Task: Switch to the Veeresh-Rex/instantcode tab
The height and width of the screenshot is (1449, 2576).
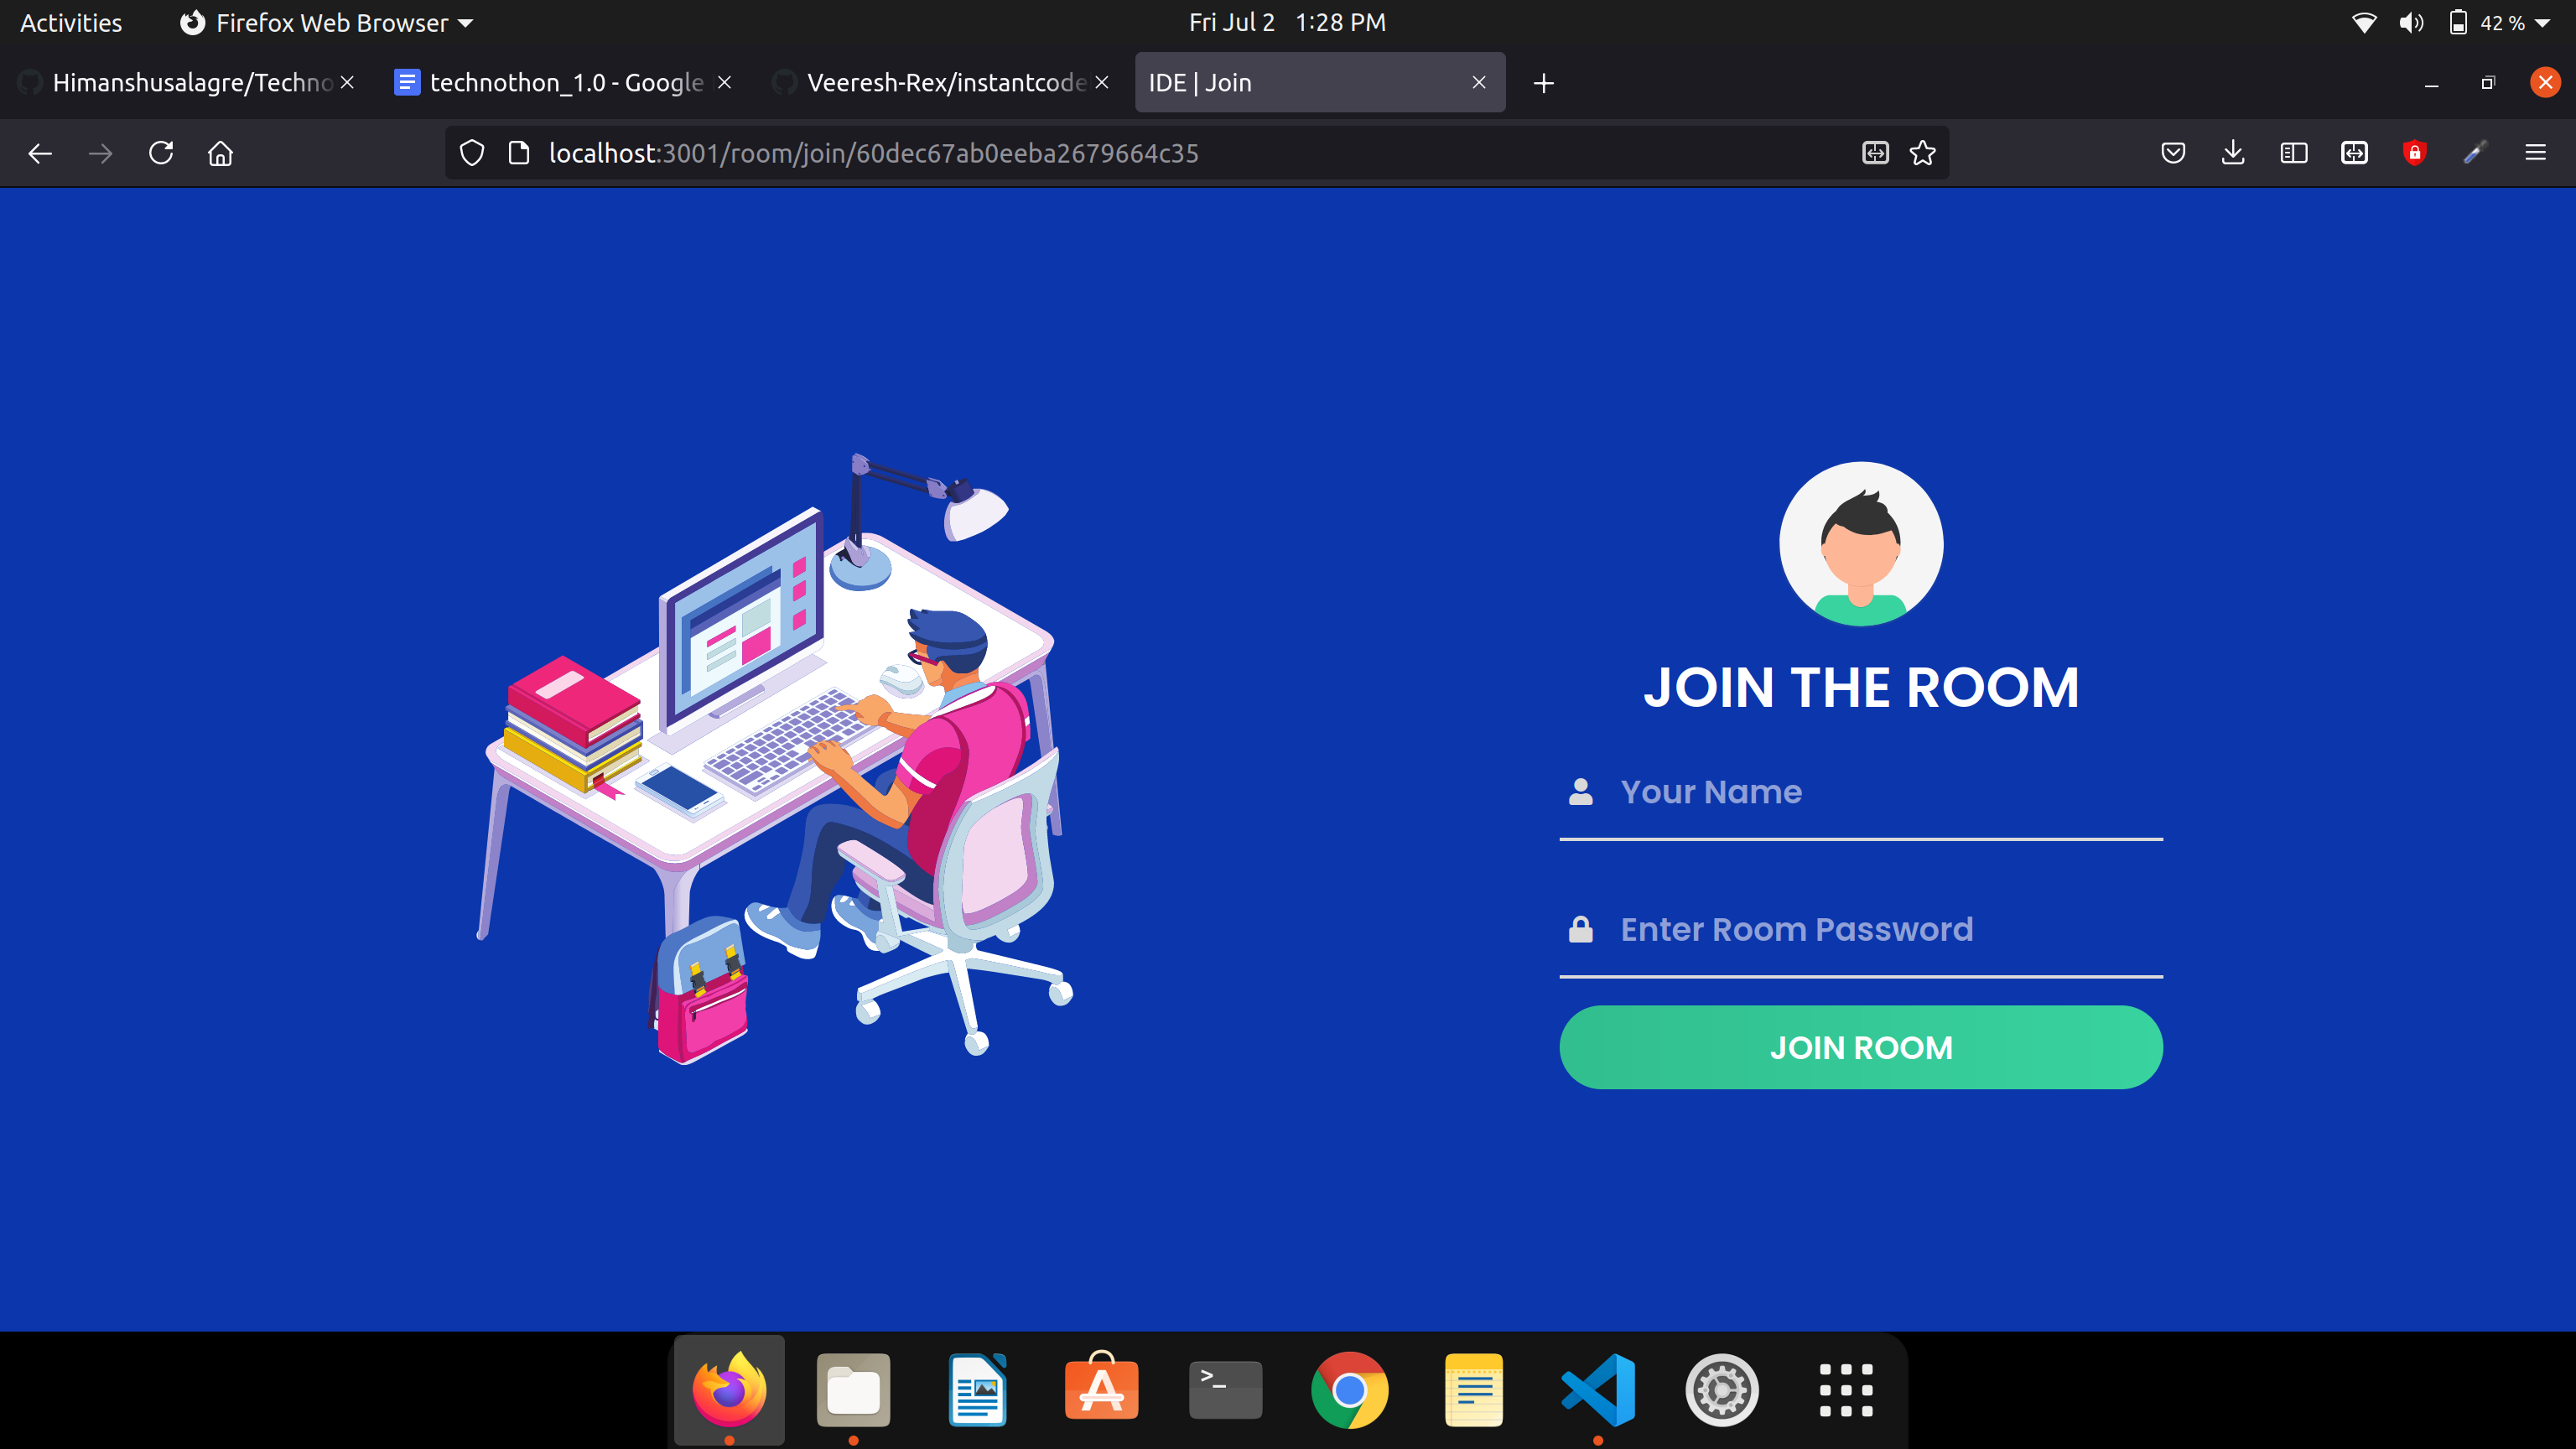Action: coord(943,83)
